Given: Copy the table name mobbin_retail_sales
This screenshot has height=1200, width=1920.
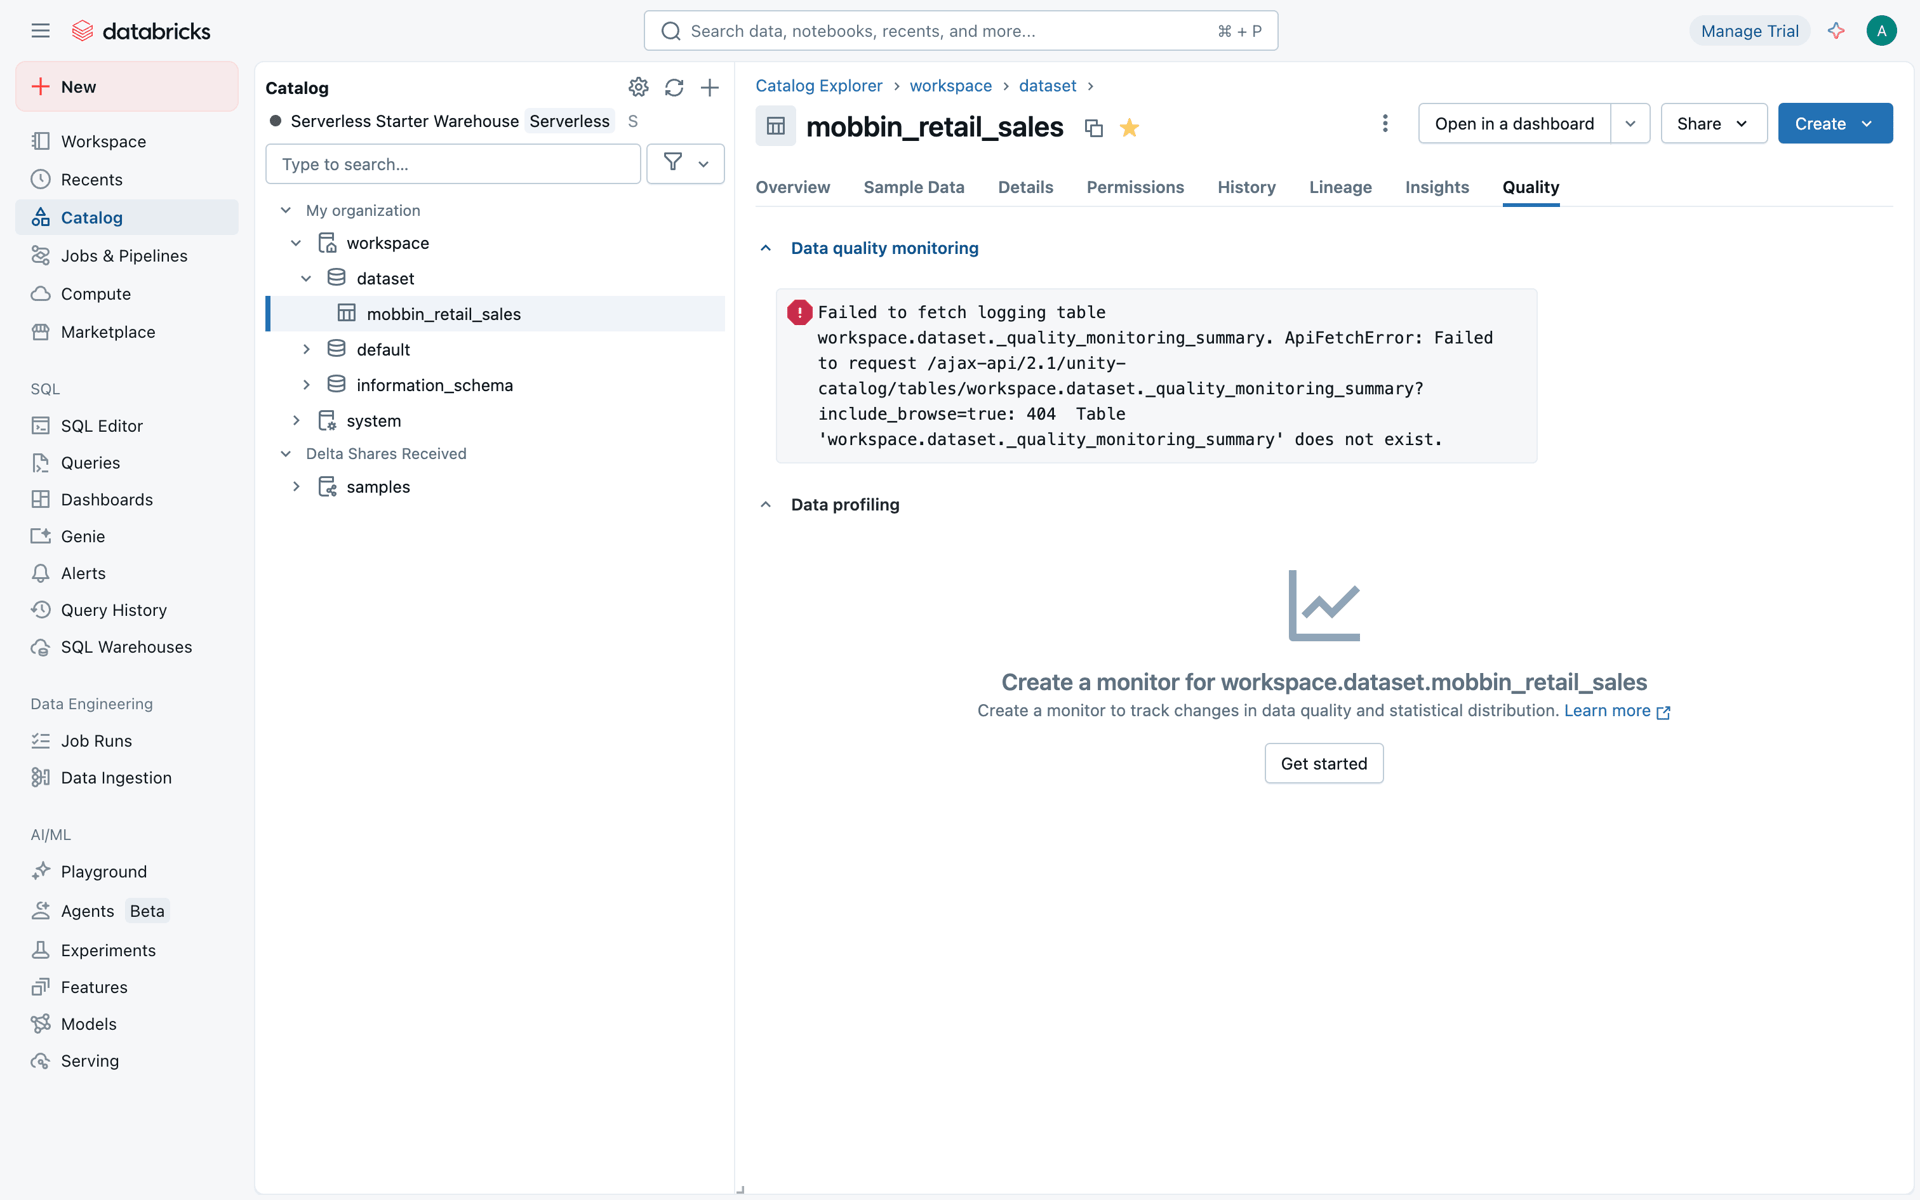Looking at the screenshot, I should (1094, 128).
